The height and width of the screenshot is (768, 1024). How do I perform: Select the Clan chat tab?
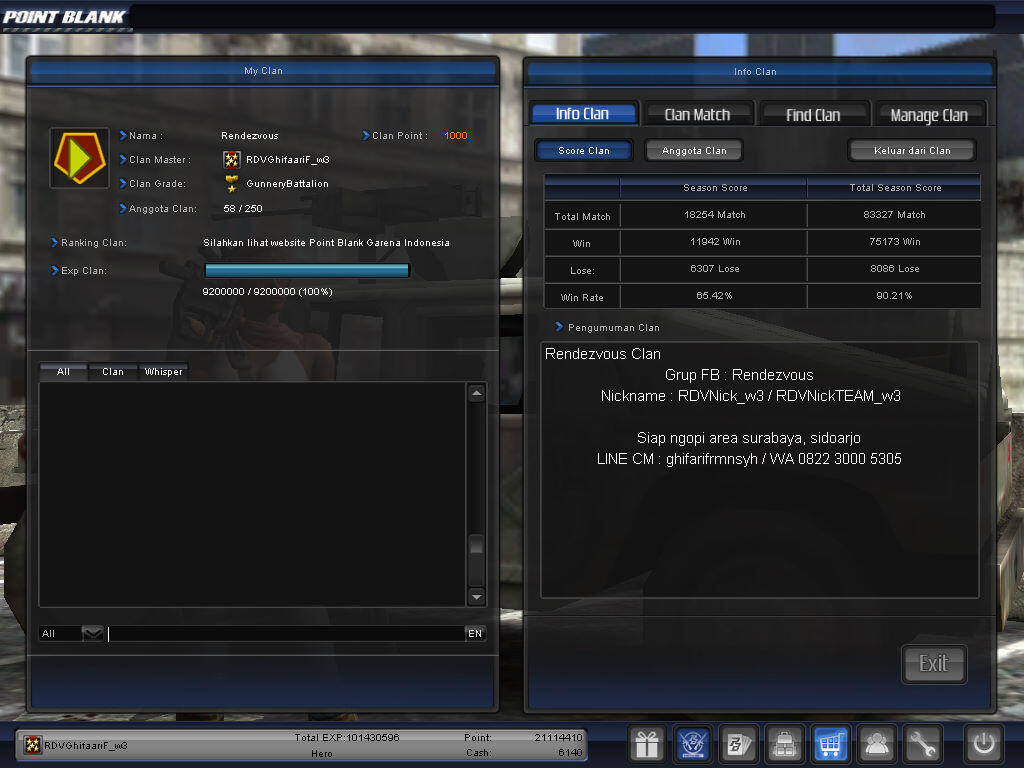pos(112,372)
